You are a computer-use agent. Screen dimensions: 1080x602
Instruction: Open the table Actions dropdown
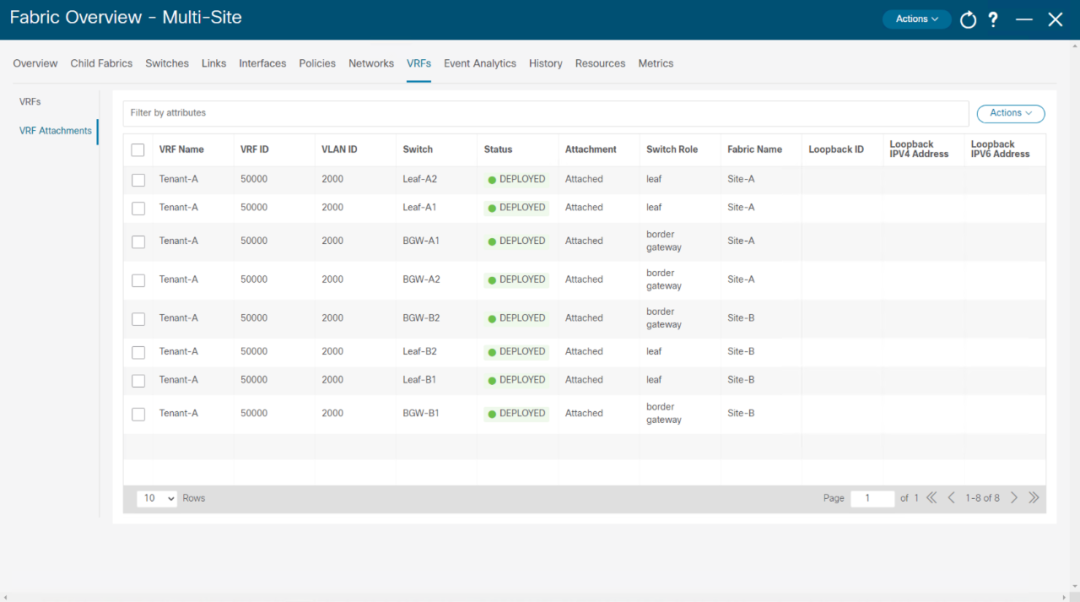[x=1010, y=113]
